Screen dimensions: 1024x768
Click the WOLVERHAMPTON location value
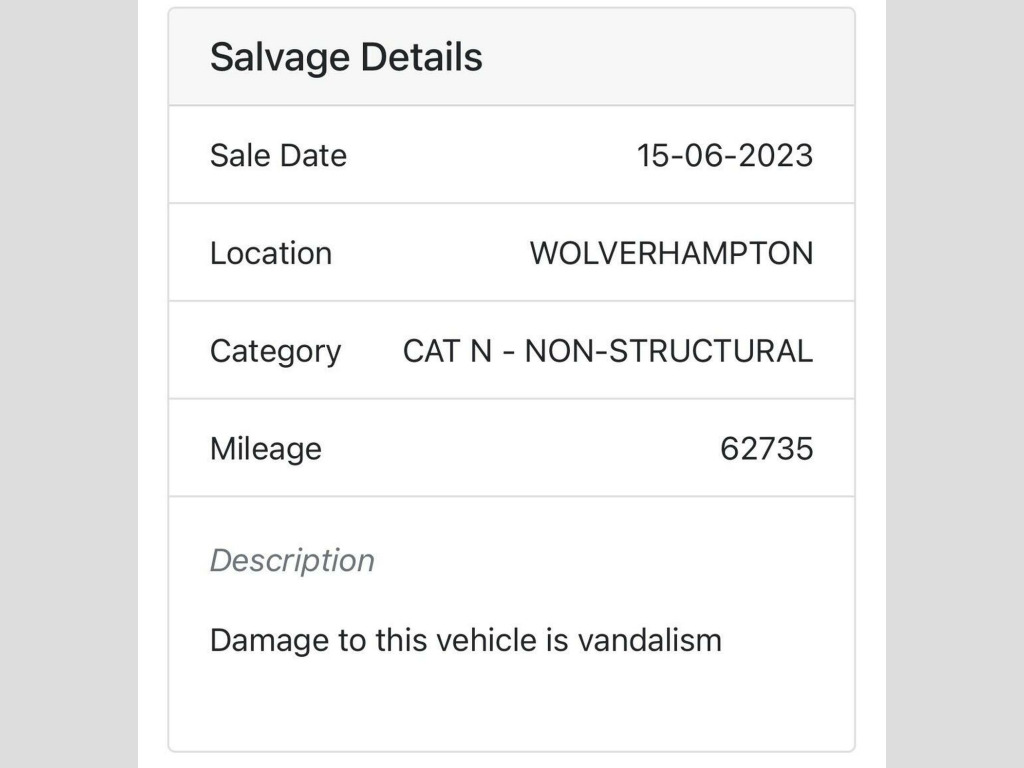coord(671,253)
